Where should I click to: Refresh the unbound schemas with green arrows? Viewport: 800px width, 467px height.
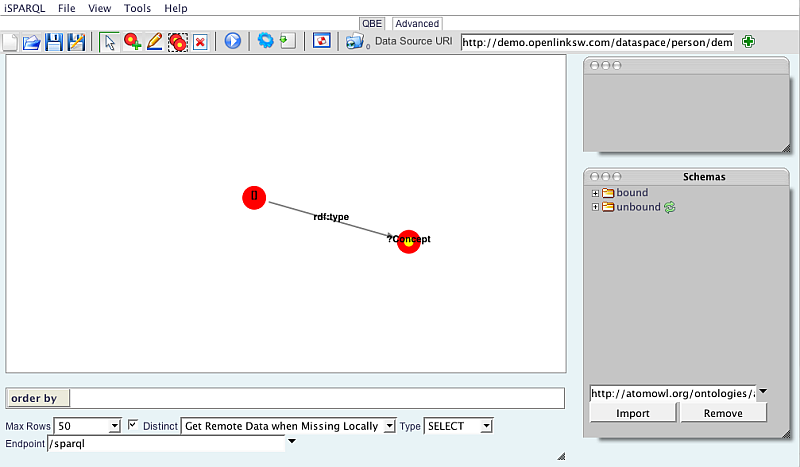(x=670, y=207)
